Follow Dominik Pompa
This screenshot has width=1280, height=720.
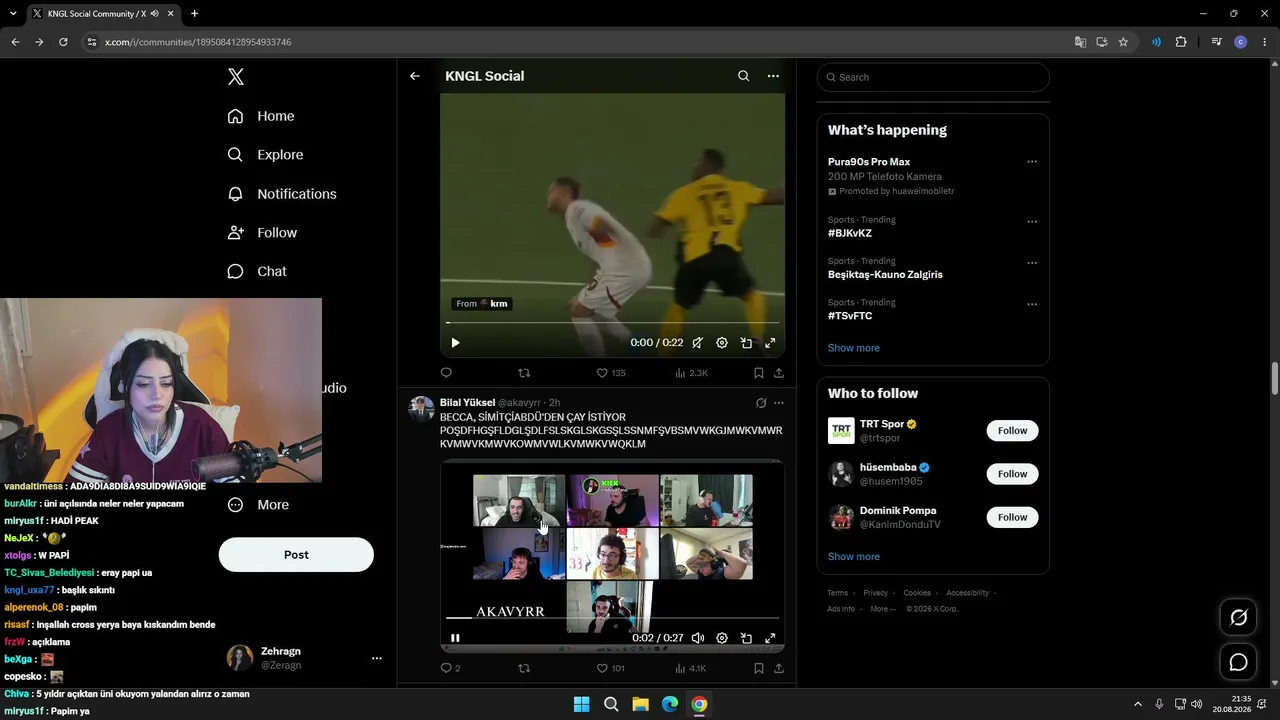coord(1012,517)
